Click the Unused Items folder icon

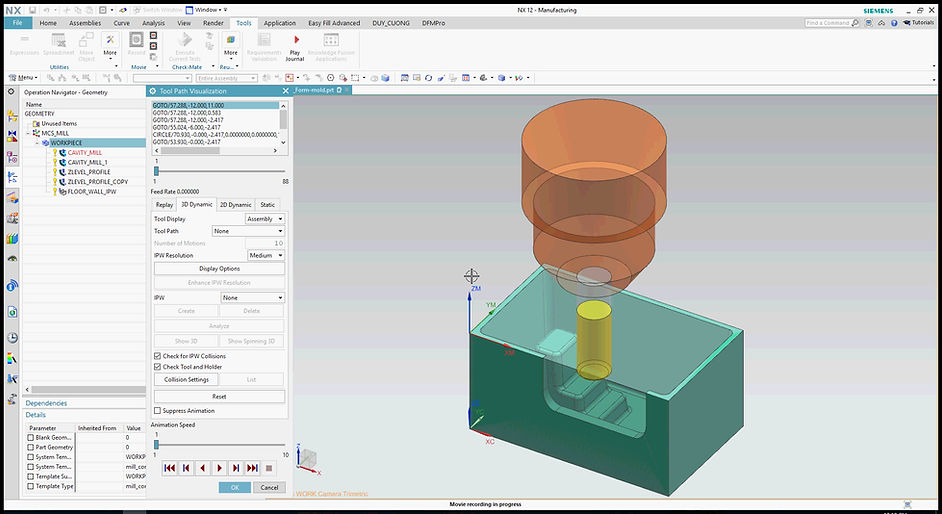click(37, 123)
